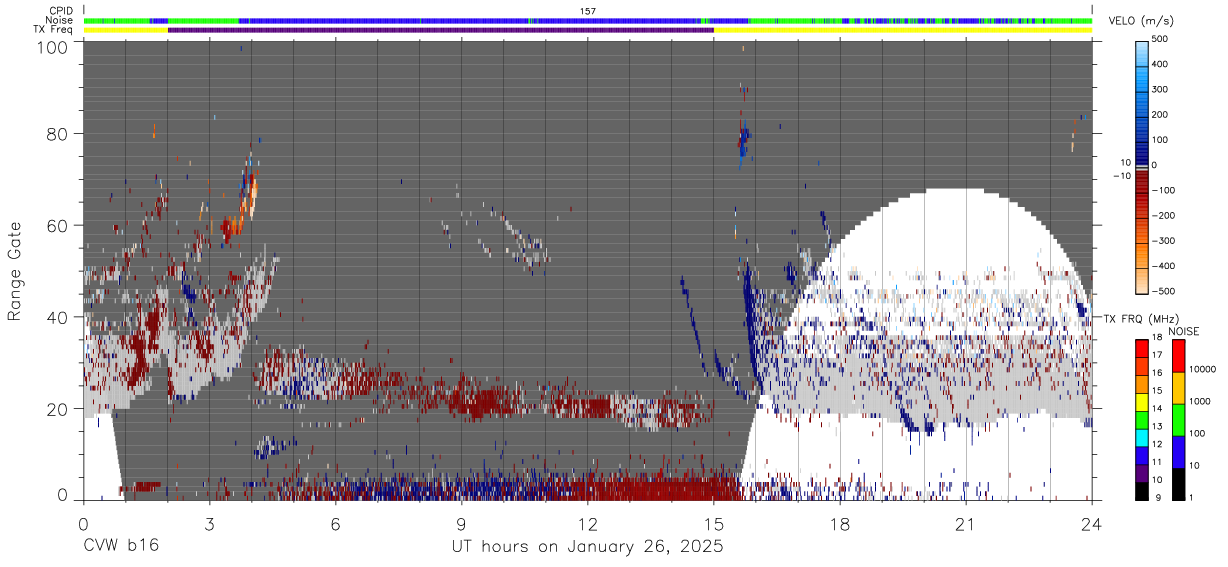Image resolution: width=1228 pixels, height=567 pixels.
Task: Click the hour 12 tick on time axis
Action: pos(588,523)
